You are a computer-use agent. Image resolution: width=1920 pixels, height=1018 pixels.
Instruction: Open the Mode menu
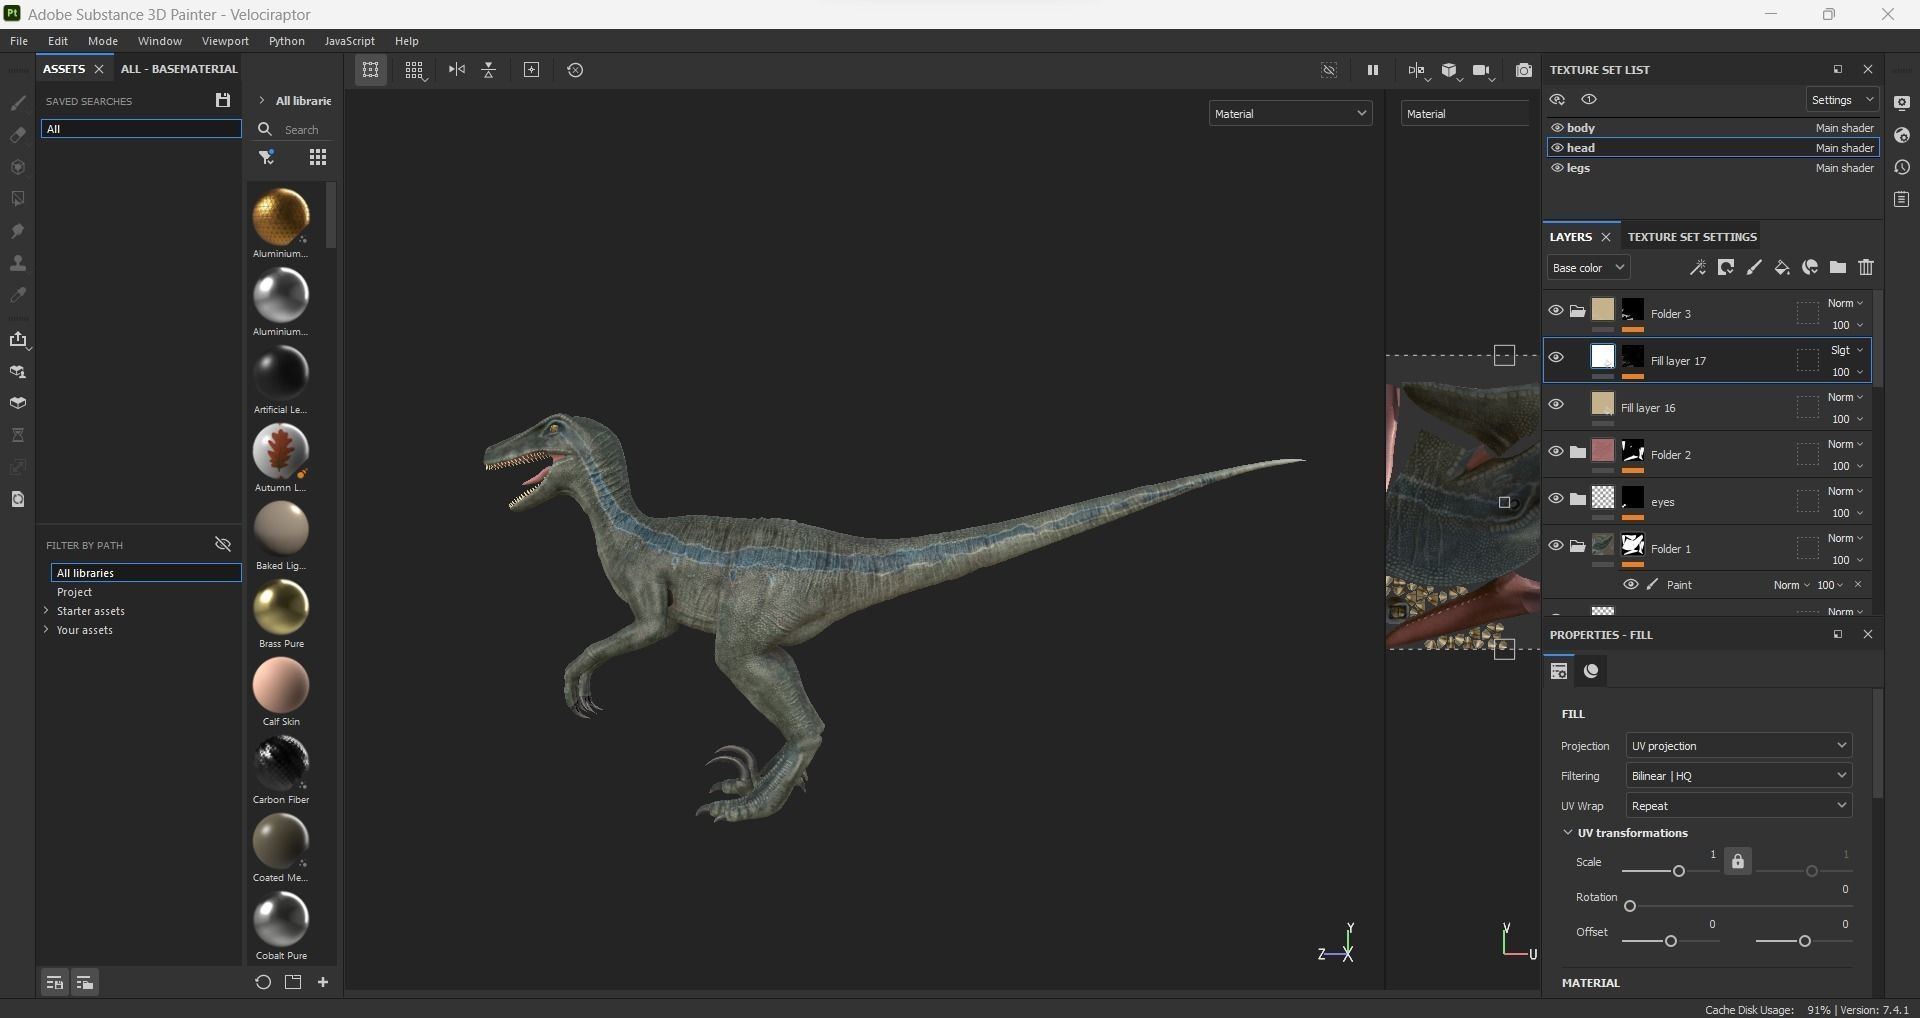pos(103,41)
